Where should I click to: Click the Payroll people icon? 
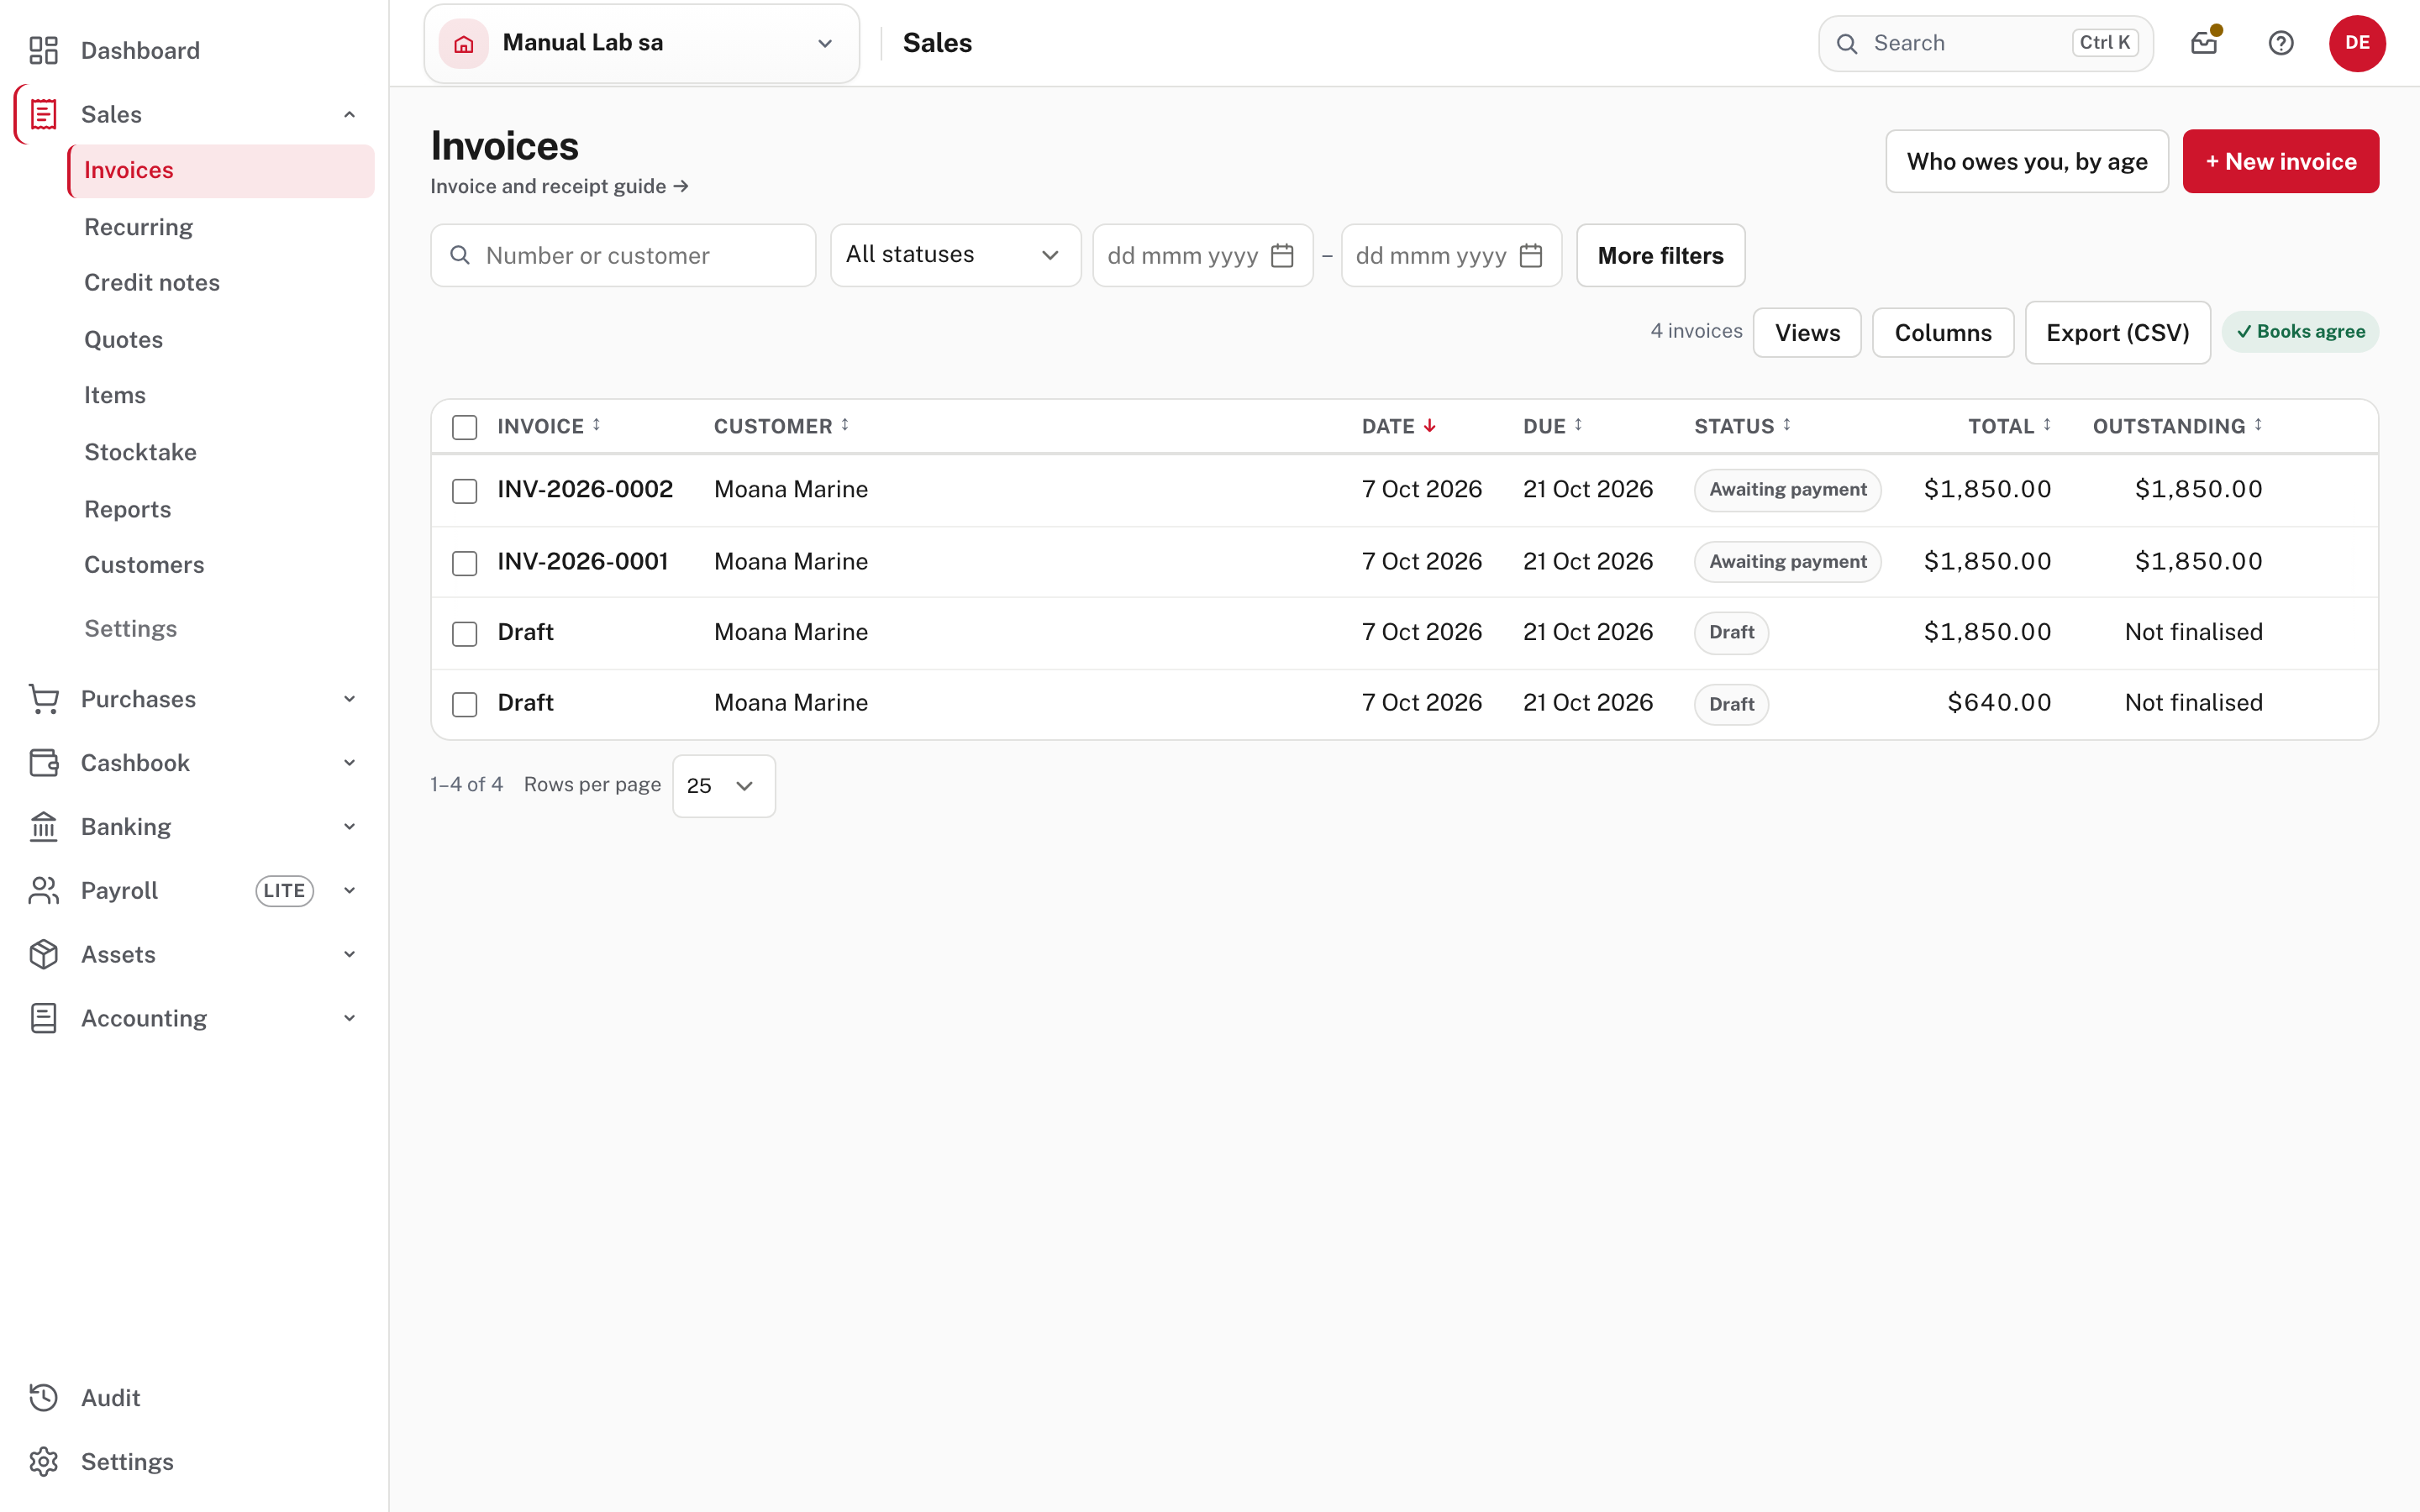43,890
